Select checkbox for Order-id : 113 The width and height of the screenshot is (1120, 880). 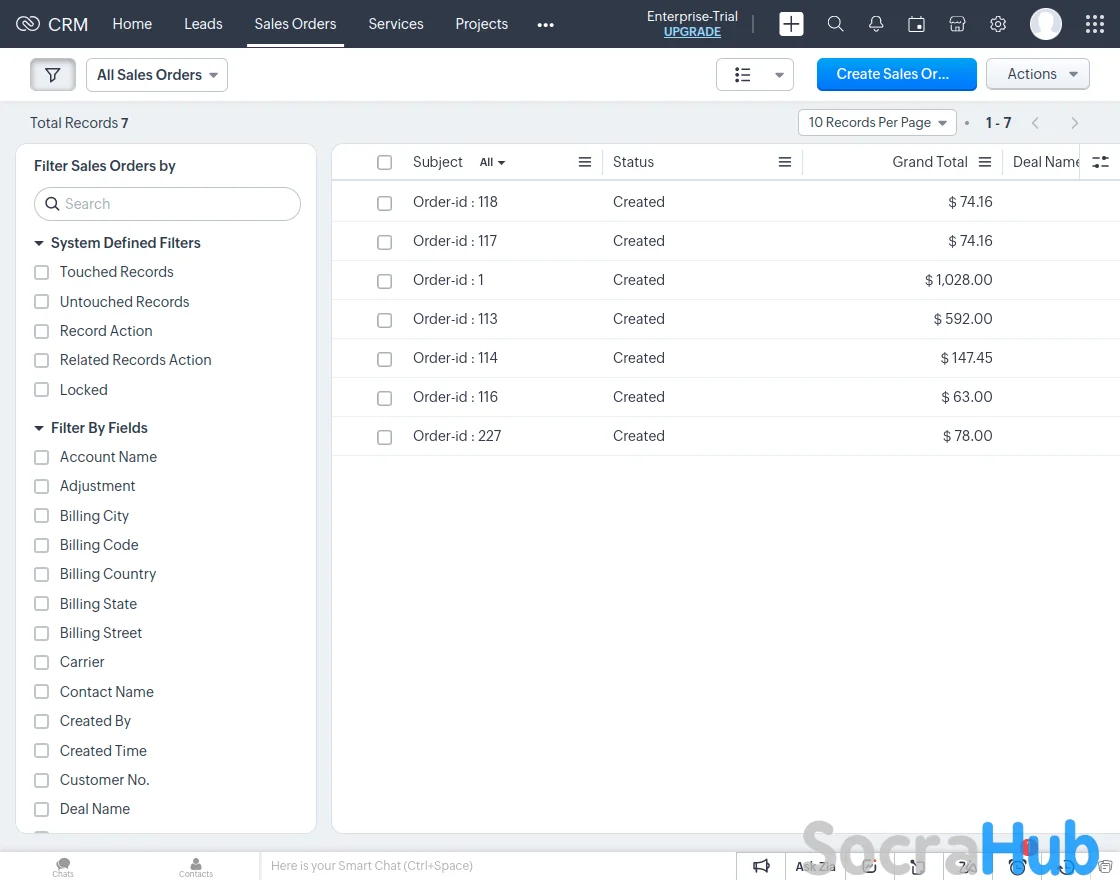click(384, 320)
